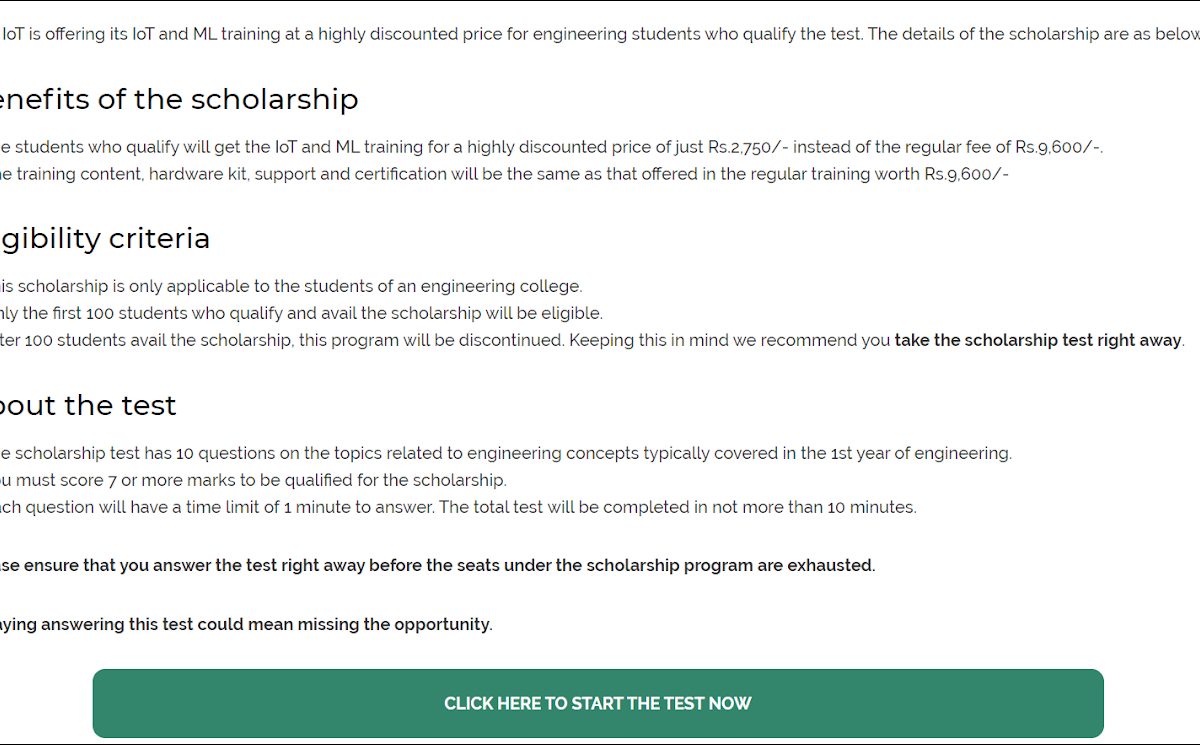The image size is (1200, 745).
Task: Click the line about first 100 students eligible
Action: (300, 313)
